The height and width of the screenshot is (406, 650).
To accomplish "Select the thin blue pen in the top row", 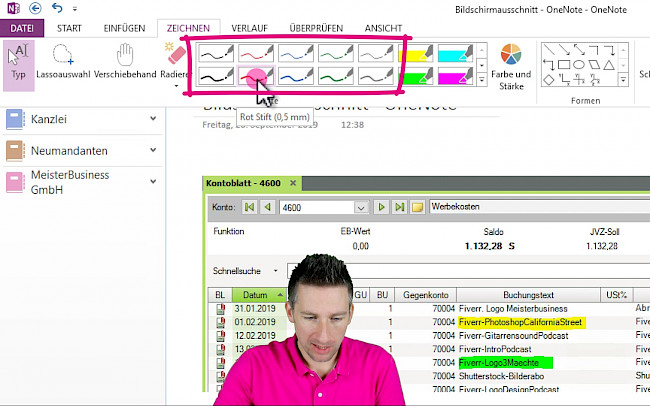I will pyautogui.click(x=296, y=53).
